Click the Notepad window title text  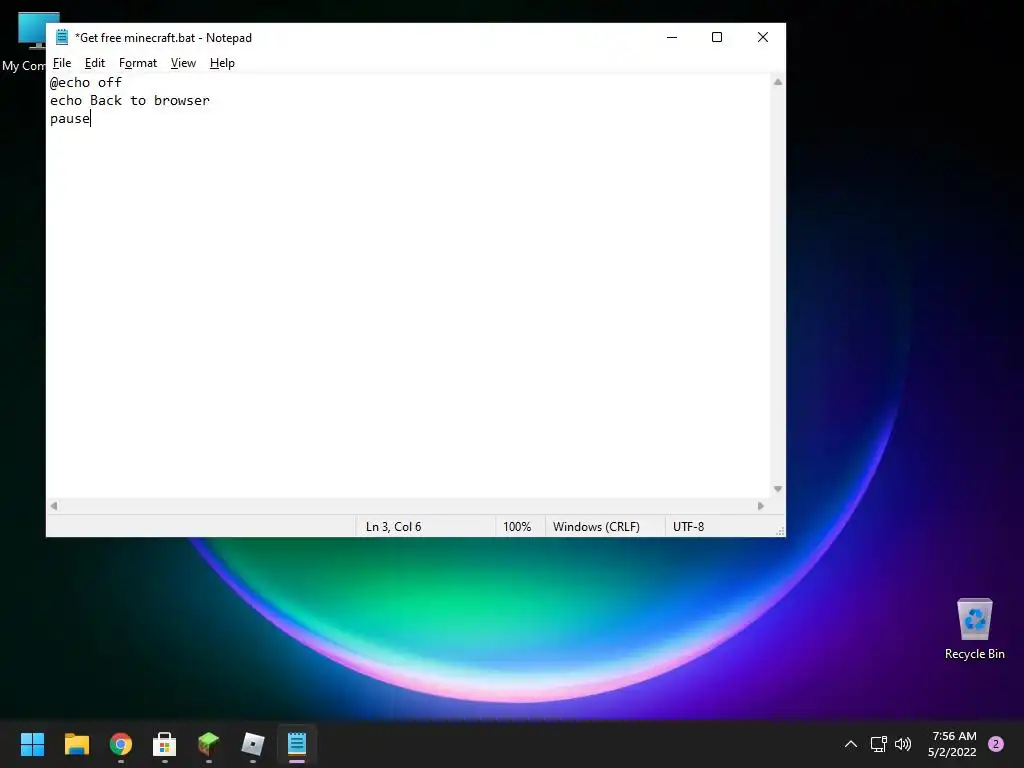(163, 37)
